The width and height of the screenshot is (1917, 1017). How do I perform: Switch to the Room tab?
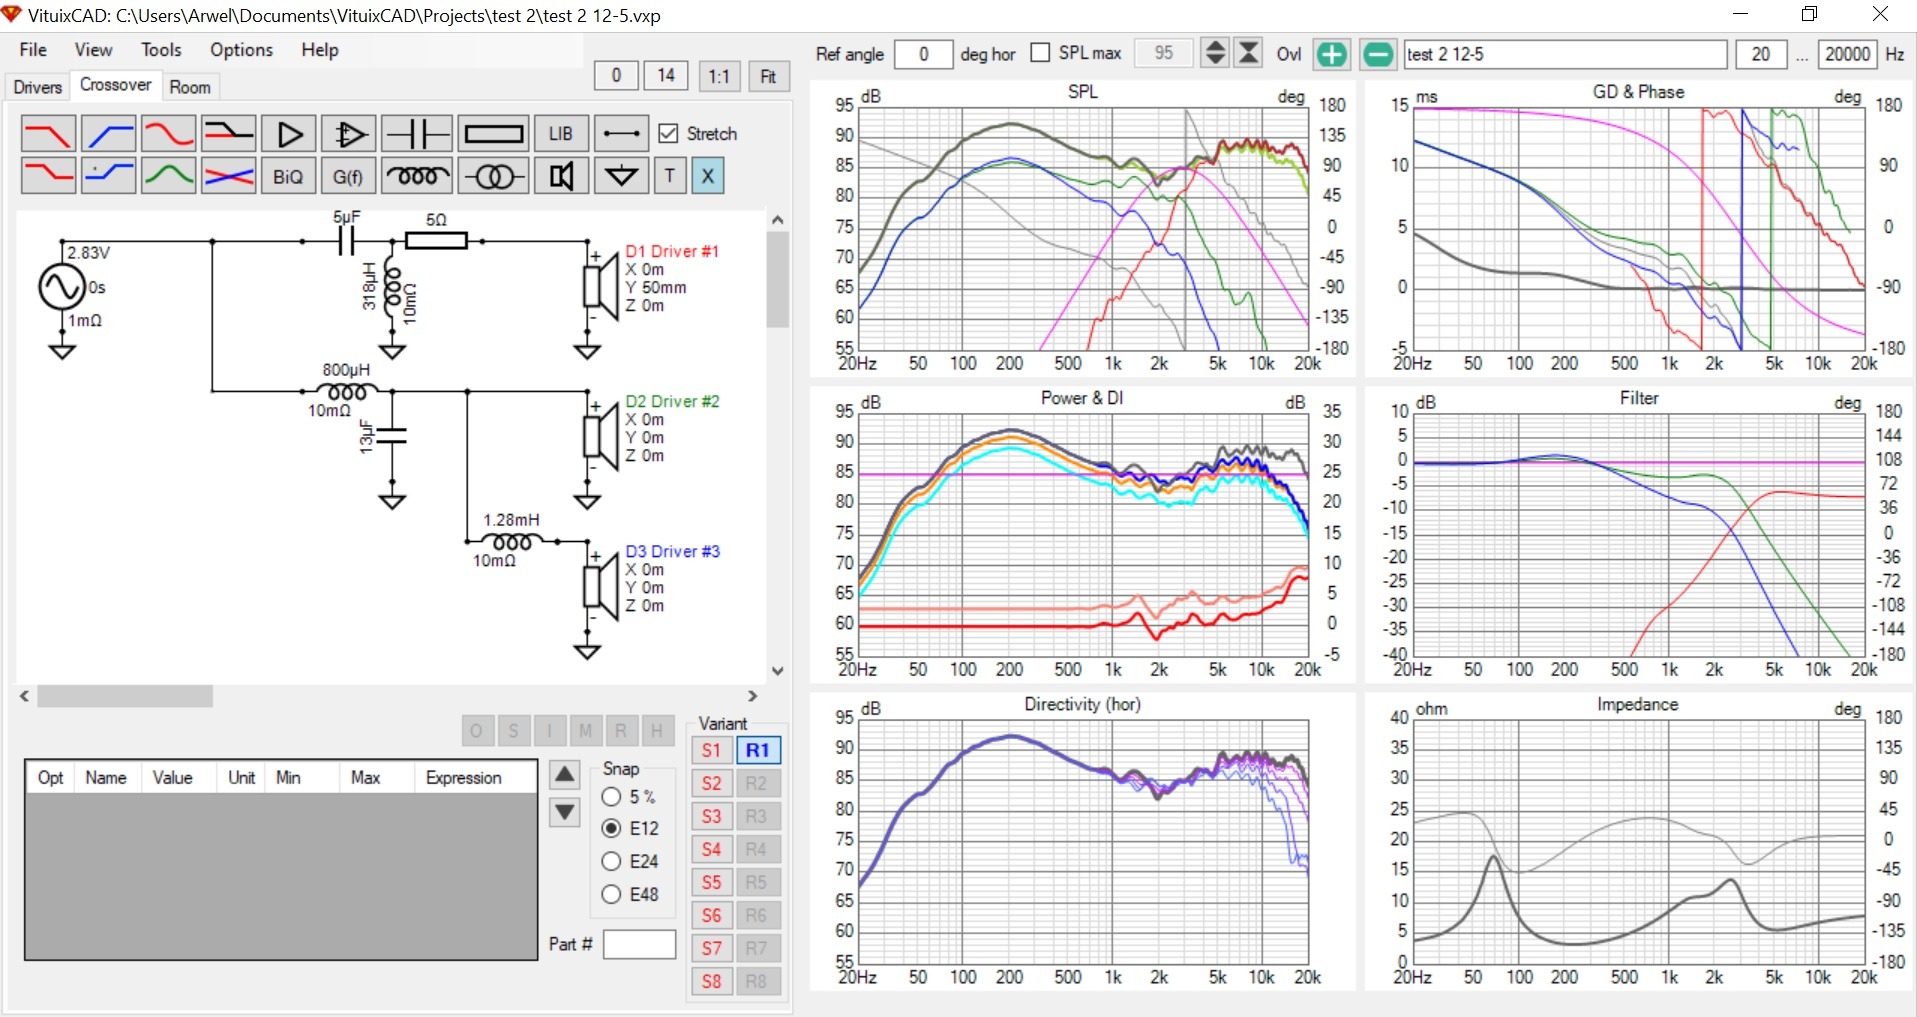(x=190, y=87)
